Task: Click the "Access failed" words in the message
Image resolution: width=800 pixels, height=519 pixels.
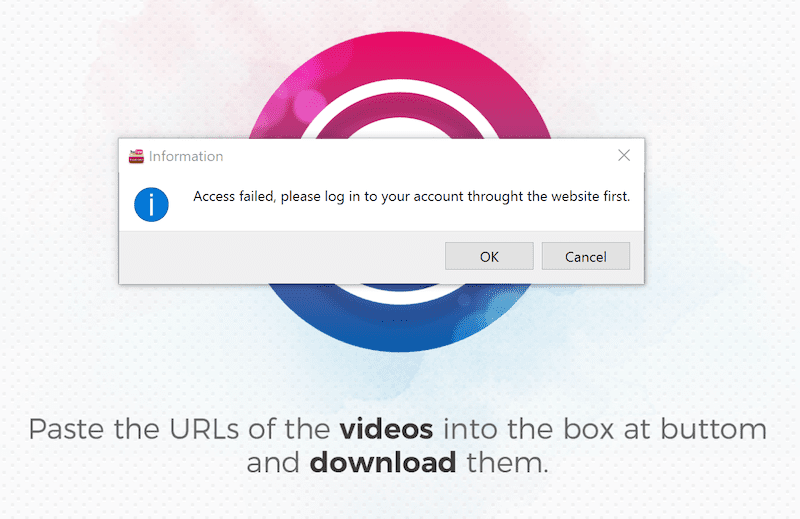Action: pyautogui.click(x=233, y=197)
